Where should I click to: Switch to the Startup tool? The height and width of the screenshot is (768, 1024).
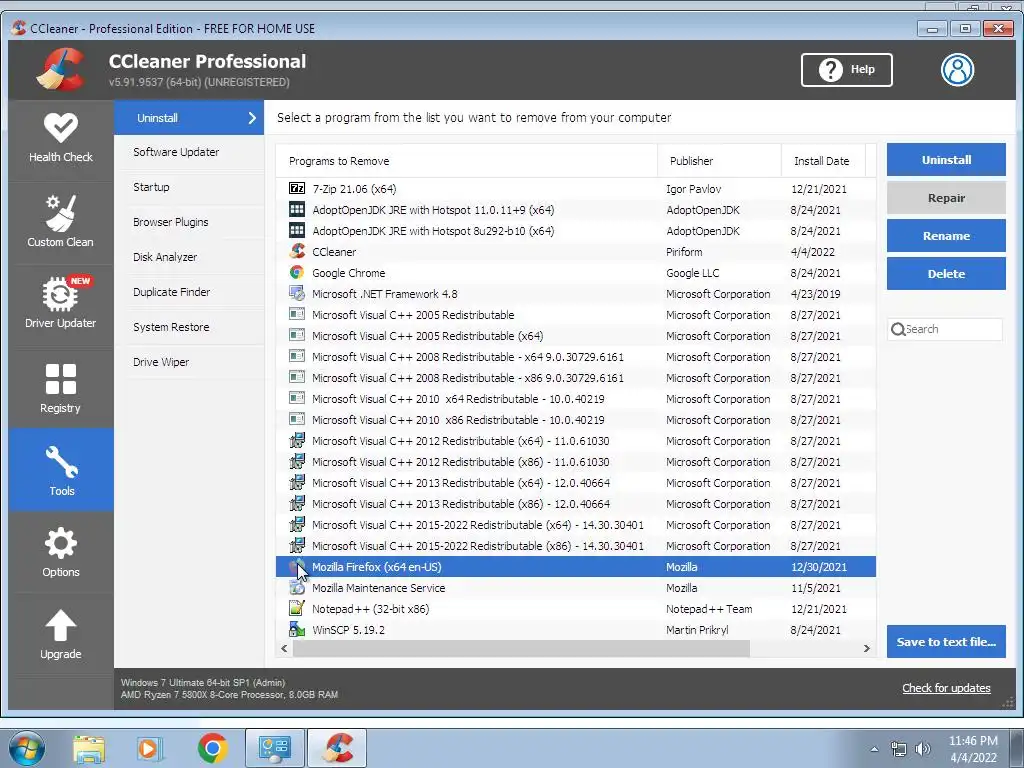tap(189, 187)
